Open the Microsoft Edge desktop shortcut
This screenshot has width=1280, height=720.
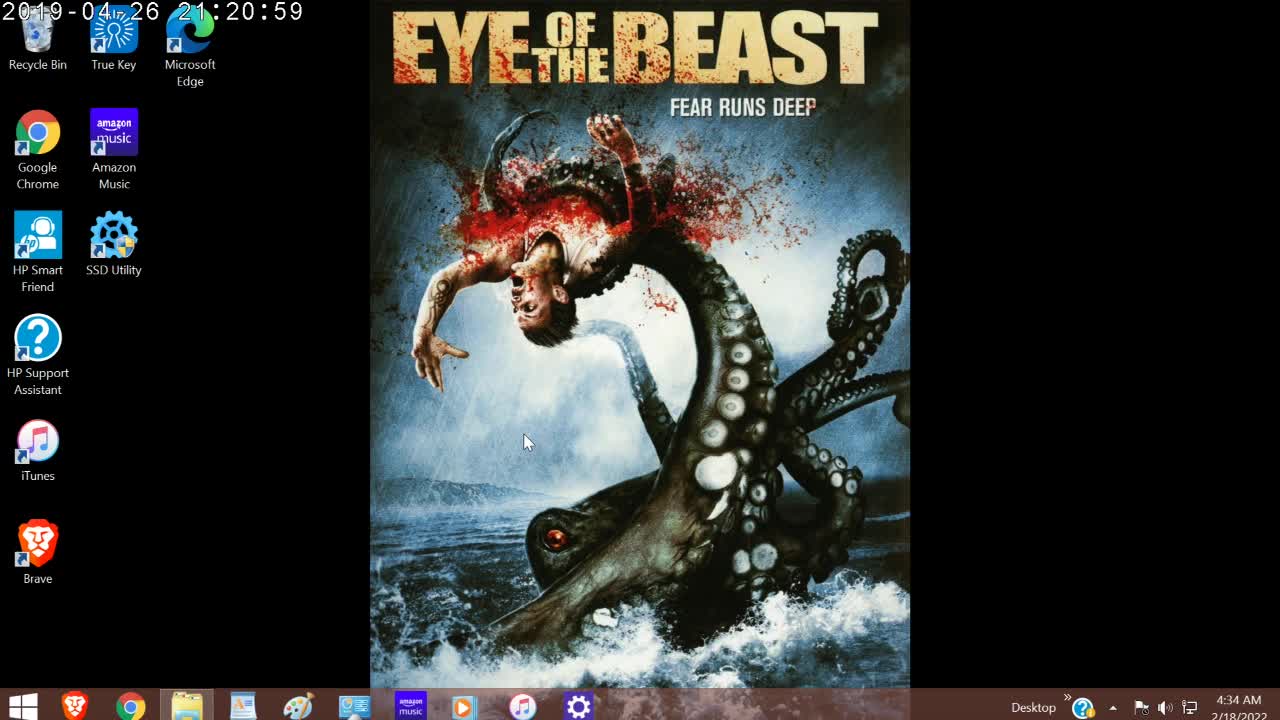click(x=190, y=48)
